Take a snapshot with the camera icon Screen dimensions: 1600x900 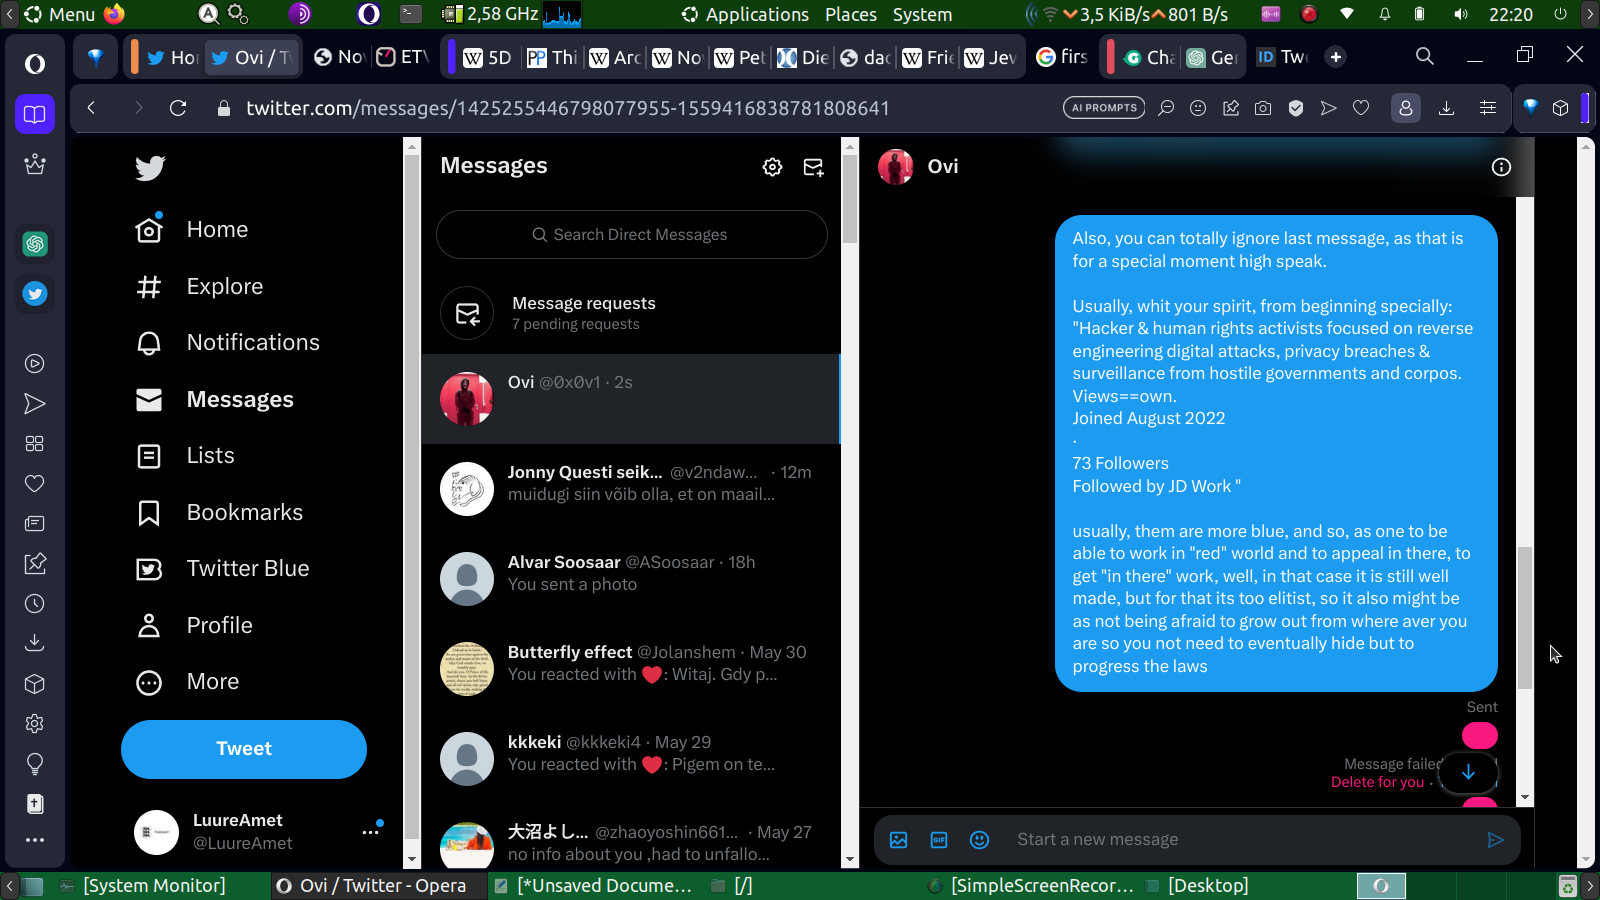pyautogui.click(x=1263, y=108)
